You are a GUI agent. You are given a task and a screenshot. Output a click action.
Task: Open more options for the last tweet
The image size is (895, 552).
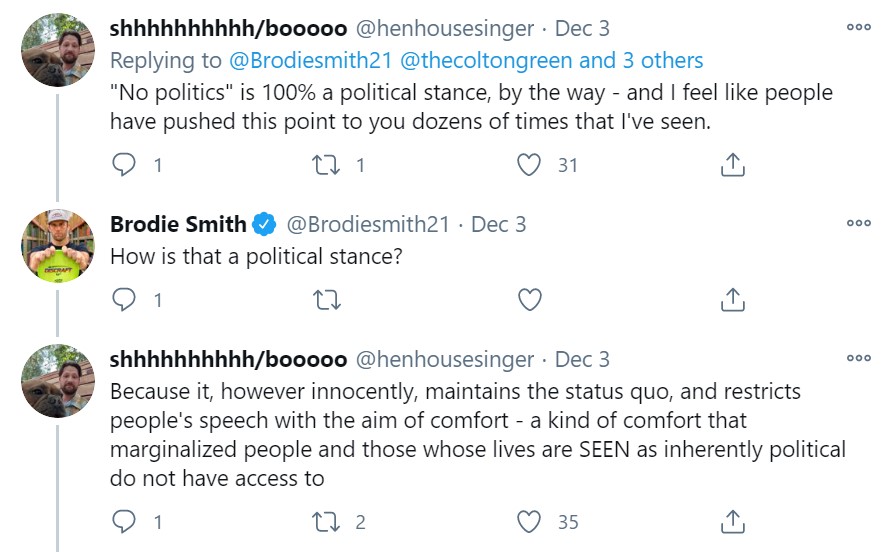coord(858,357)
